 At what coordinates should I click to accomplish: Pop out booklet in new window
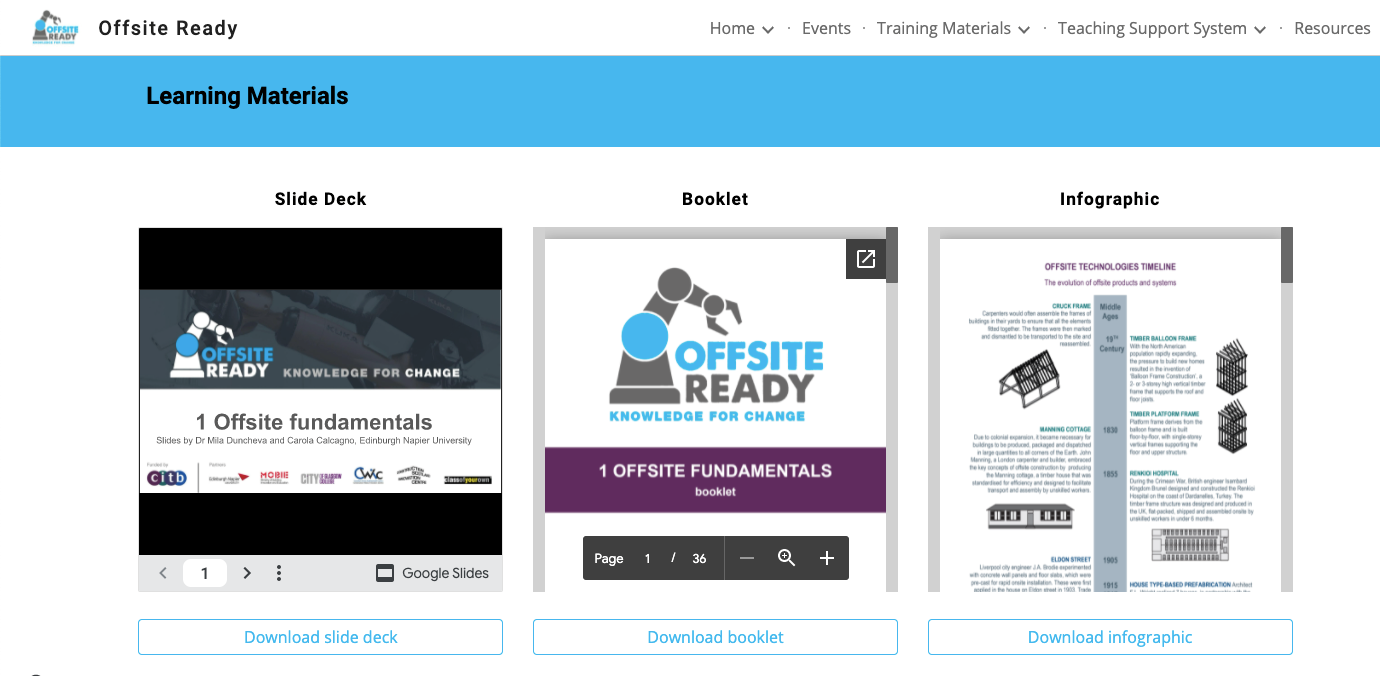coord(866,259)
